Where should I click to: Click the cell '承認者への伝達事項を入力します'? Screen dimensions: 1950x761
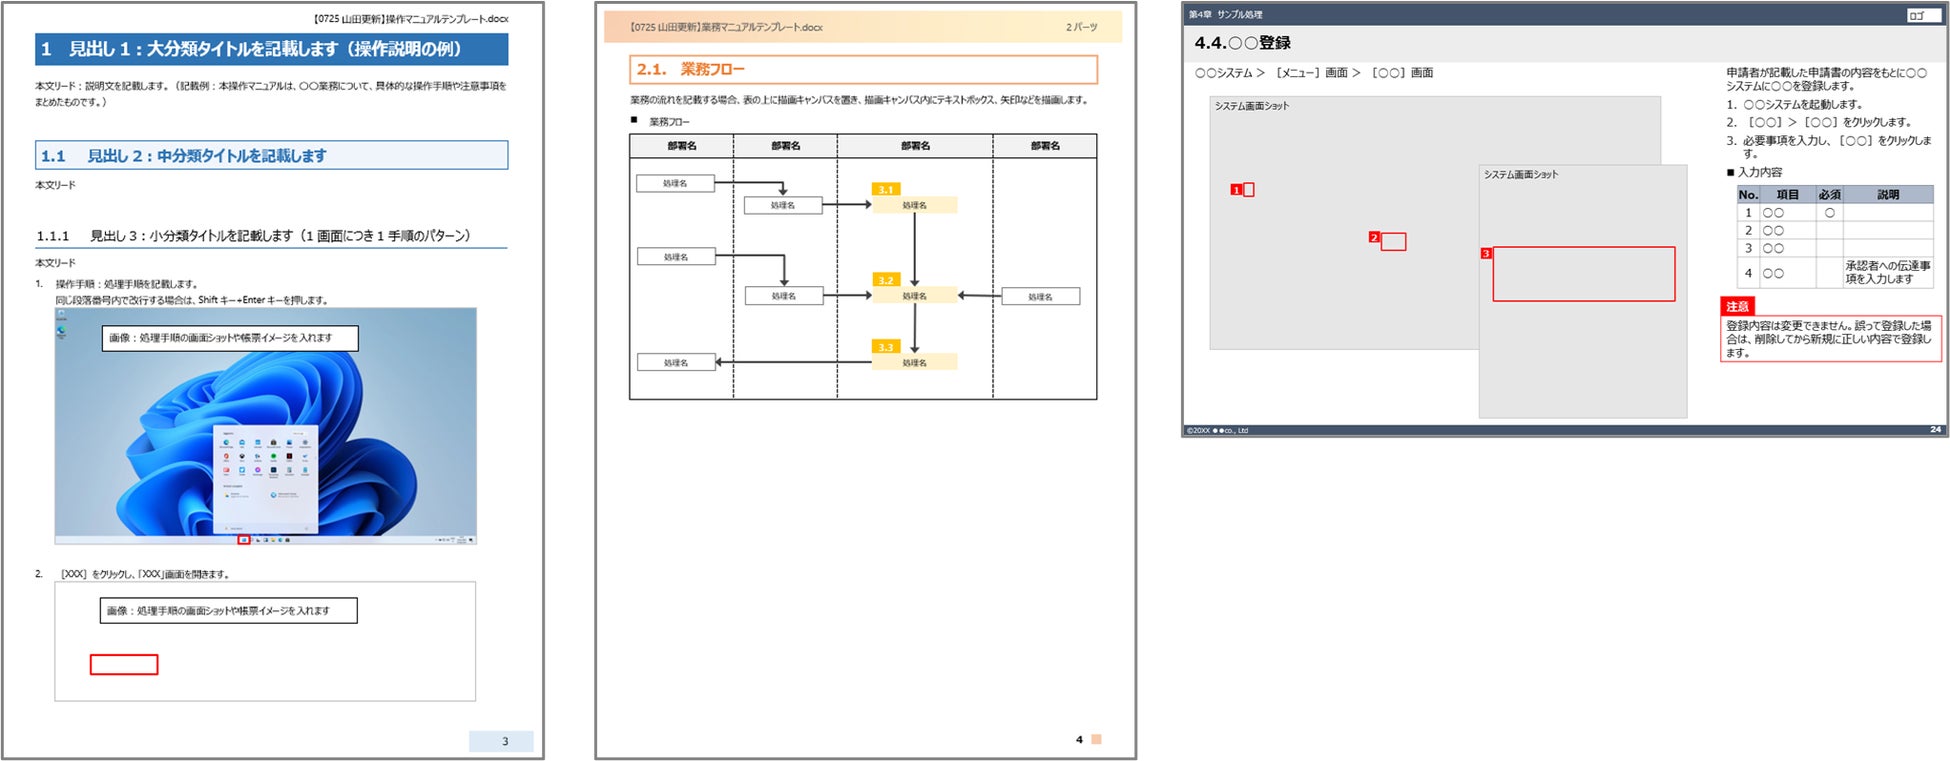pos(1888,273)
